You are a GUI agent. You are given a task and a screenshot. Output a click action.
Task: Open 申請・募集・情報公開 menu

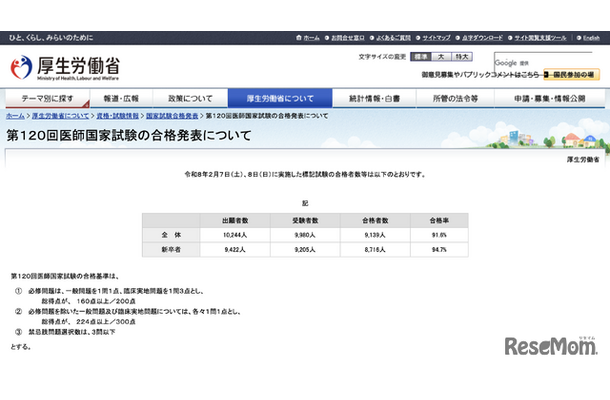[550, 98]
